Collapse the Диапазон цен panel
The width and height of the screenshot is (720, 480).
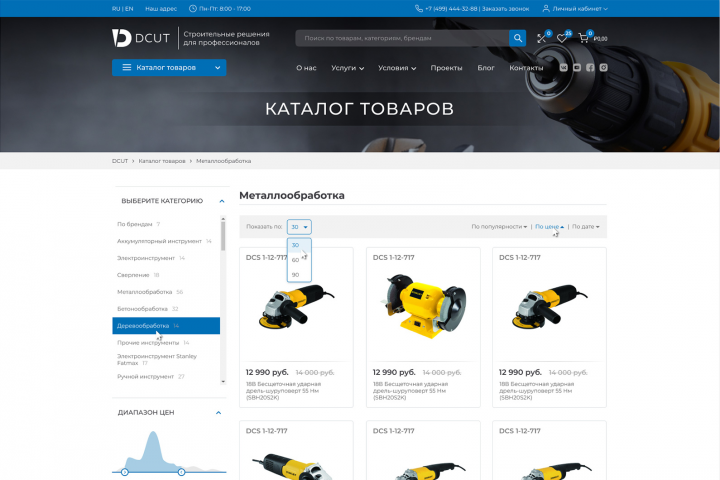pos(219,412)
